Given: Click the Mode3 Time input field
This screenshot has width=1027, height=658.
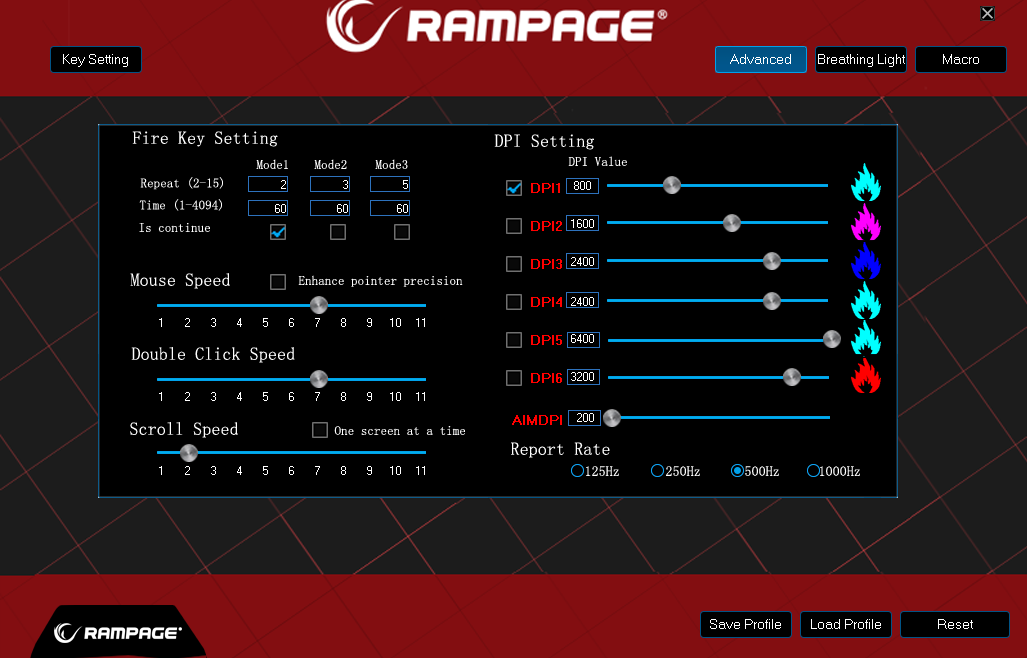Looking at the screenshot, I should tap(390, 208).
